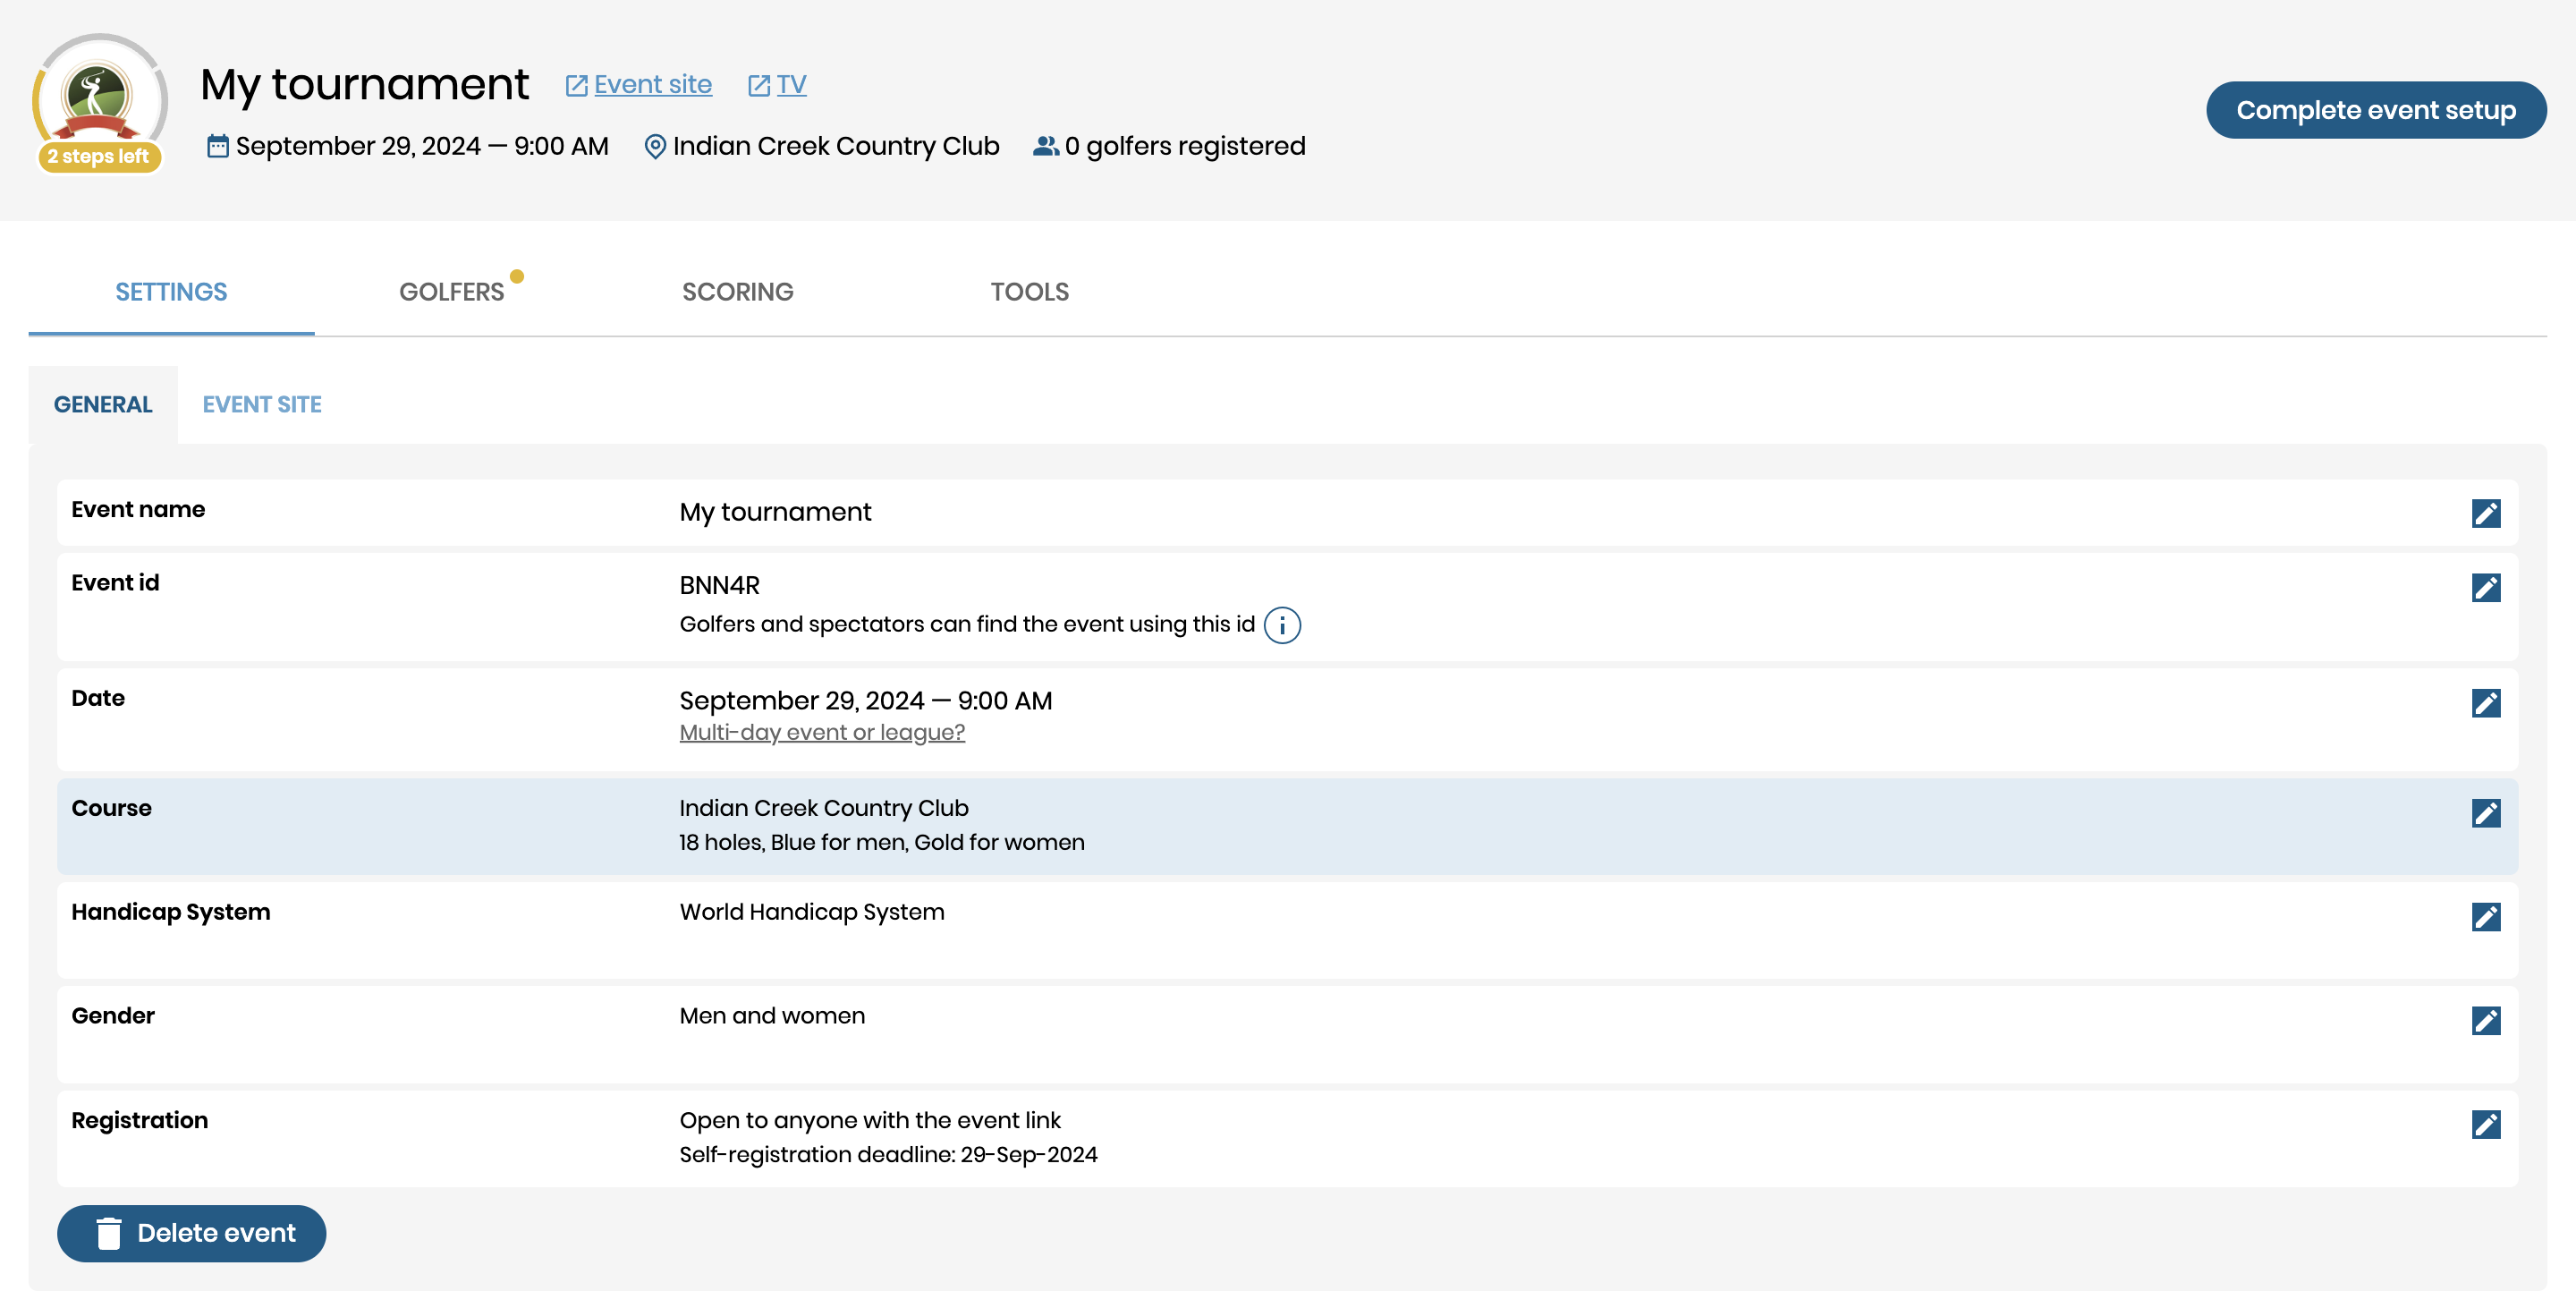Select the Event Site sub-tab
Image resolution: width=2576 pixels, height=1291 pixels.
(x=261, y=404)
